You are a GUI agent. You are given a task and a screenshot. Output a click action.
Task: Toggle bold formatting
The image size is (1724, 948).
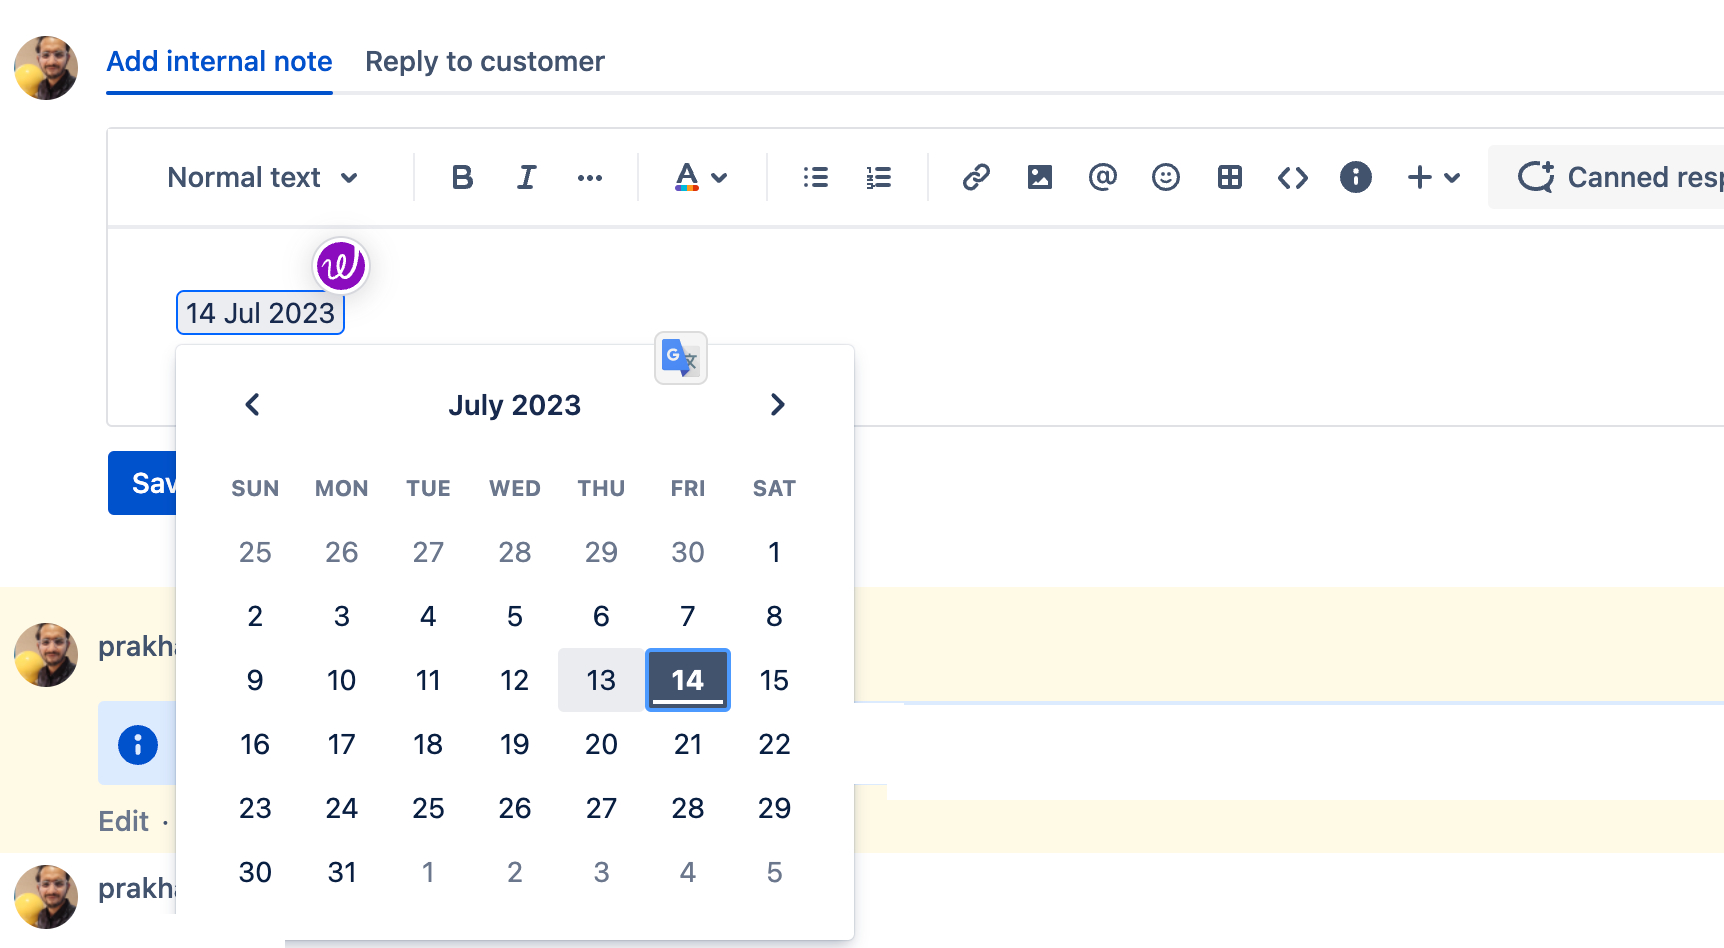click(x=462, y=178)
